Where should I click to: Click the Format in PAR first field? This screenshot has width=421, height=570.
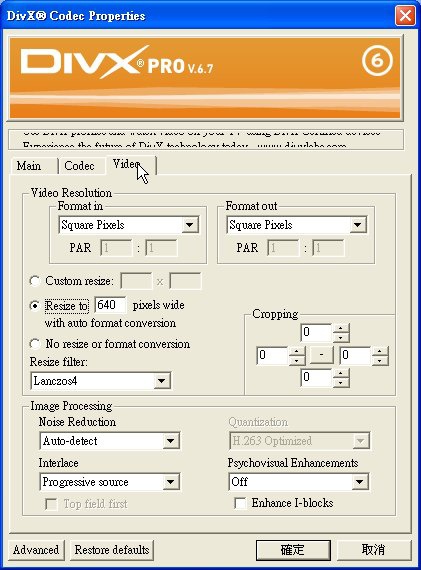(116, 248)
